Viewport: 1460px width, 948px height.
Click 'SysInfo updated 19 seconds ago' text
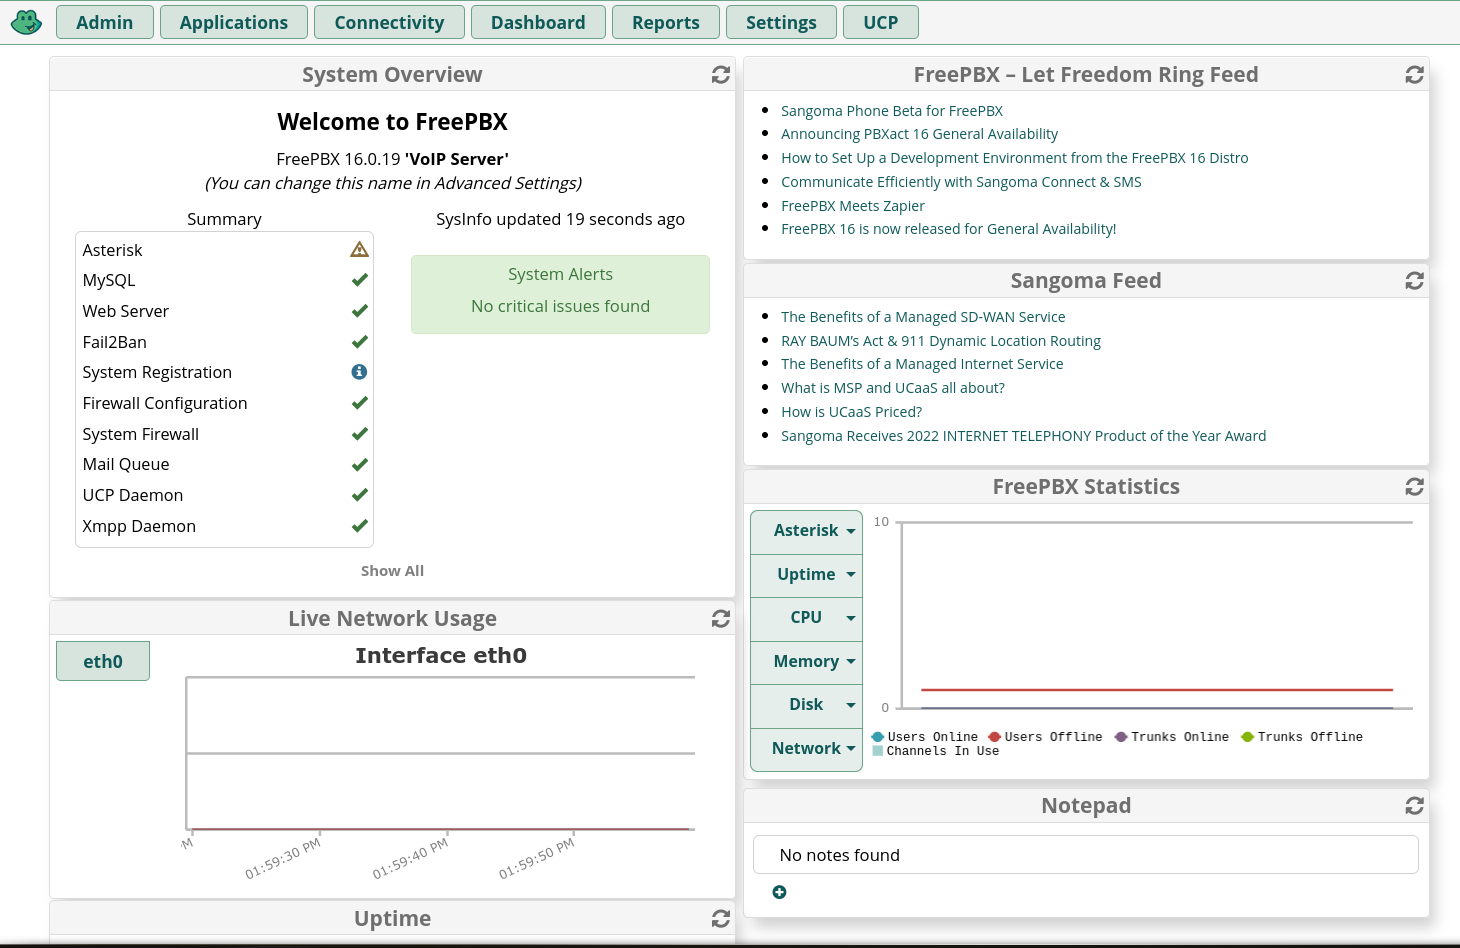[560, 219]
